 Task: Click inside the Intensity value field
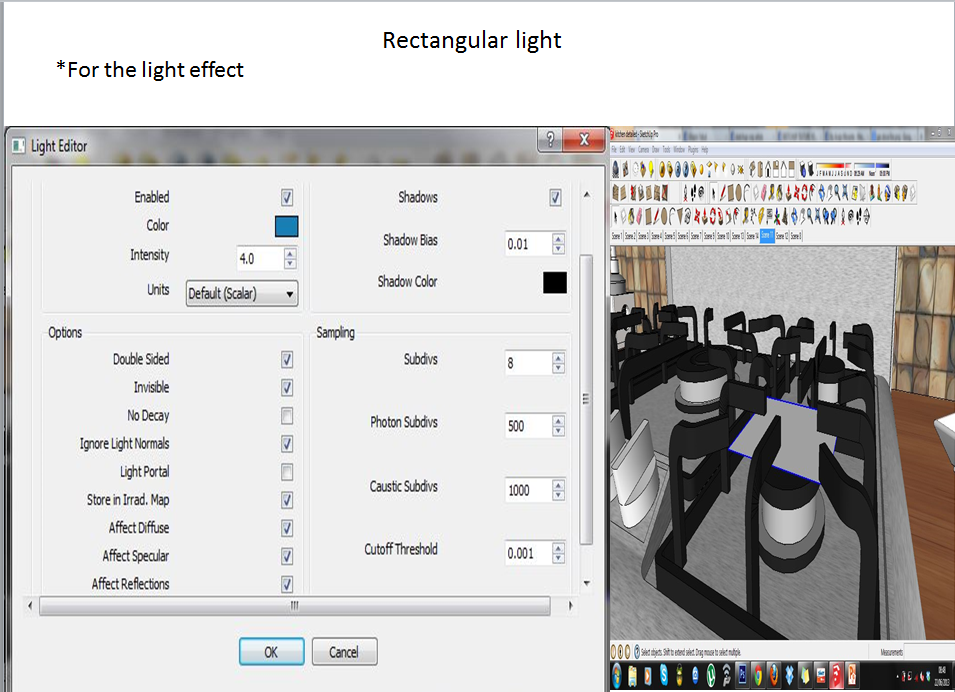tap(258, 258)
